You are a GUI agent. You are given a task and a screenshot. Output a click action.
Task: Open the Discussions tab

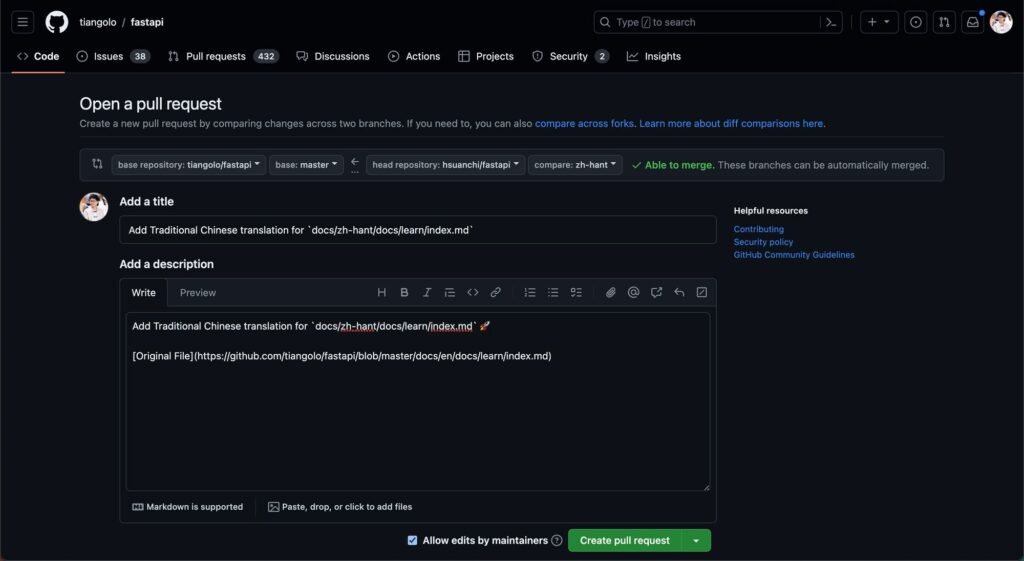click(x=333, y=56)
